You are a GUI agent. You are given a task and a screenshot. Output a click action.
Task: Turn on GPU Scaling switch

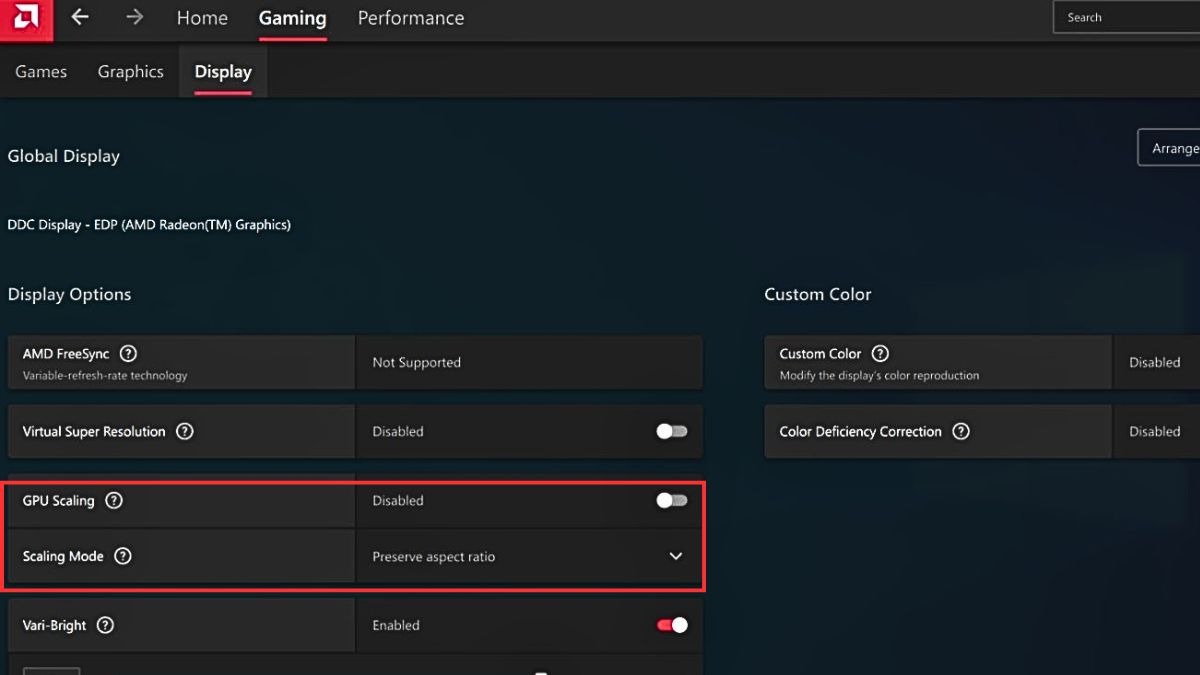672,501
